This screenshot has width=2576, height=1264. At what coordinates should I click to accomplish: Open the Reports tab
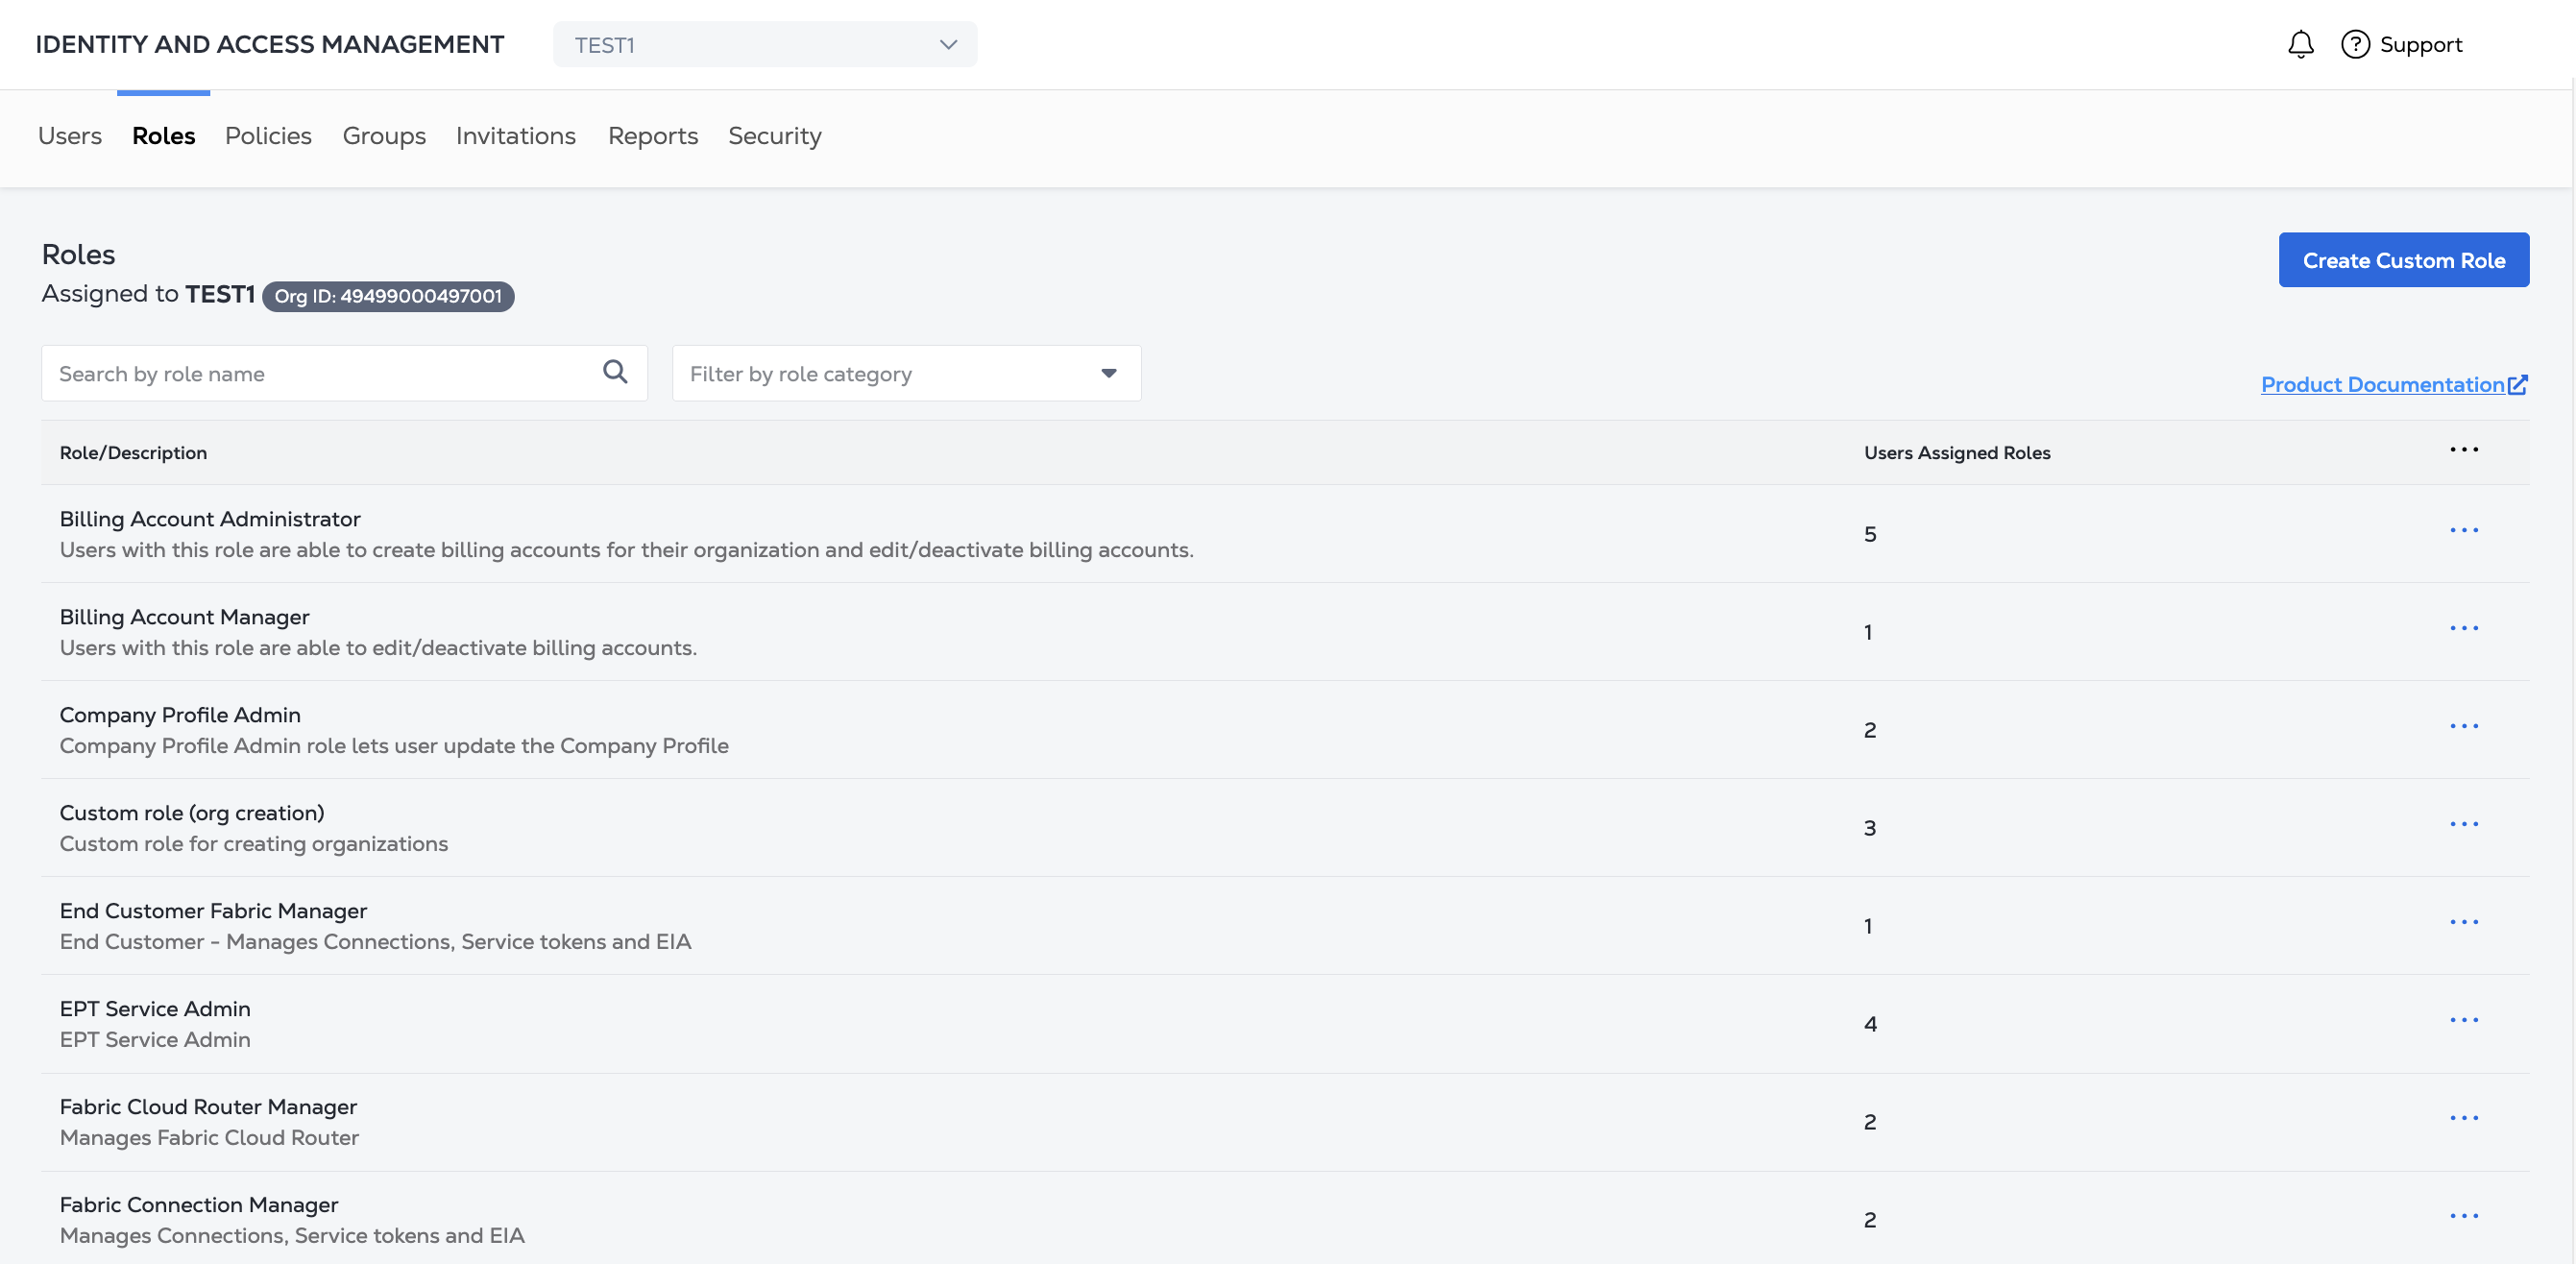[653, 136]
